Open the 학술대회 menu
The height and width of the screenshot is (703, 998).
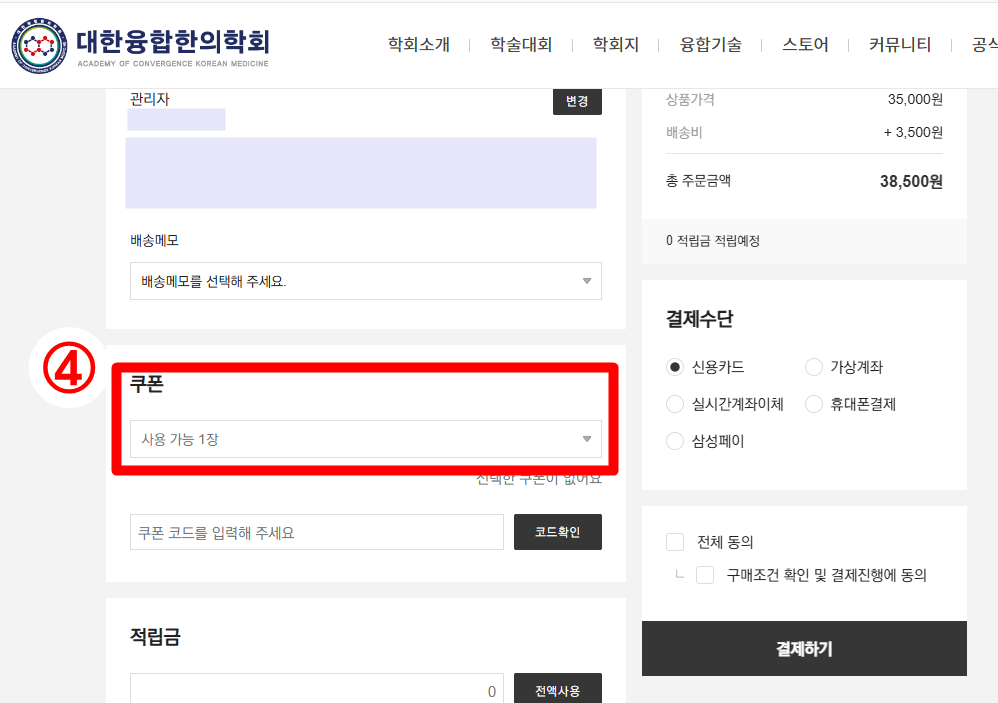[x=521, y=45]
